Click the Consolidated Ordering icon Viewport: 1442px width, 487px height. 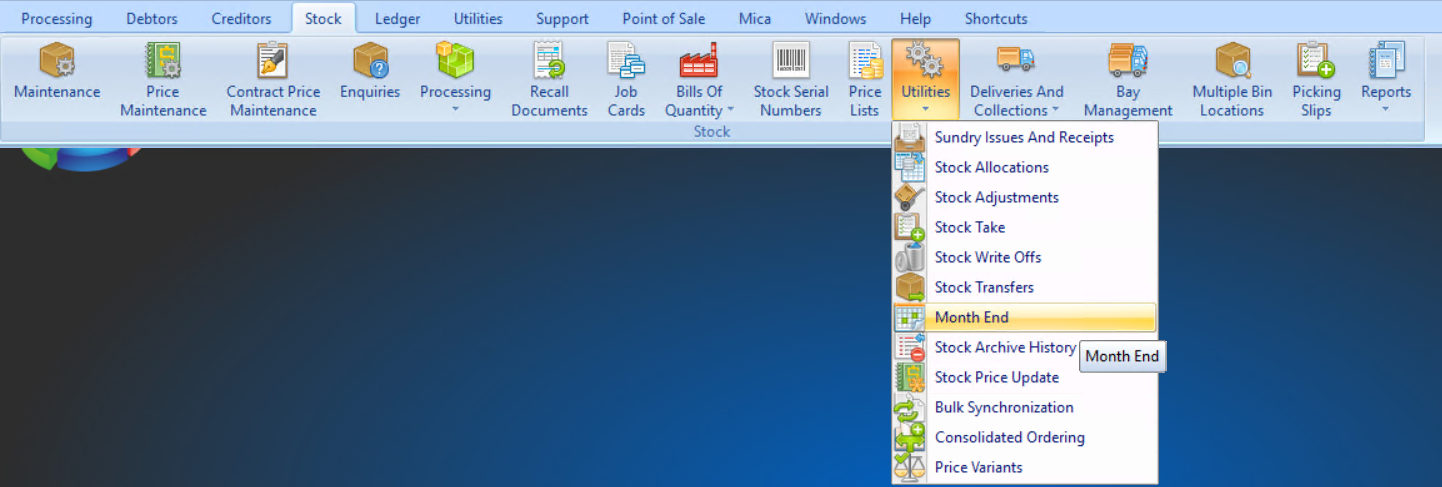point(910,438)
